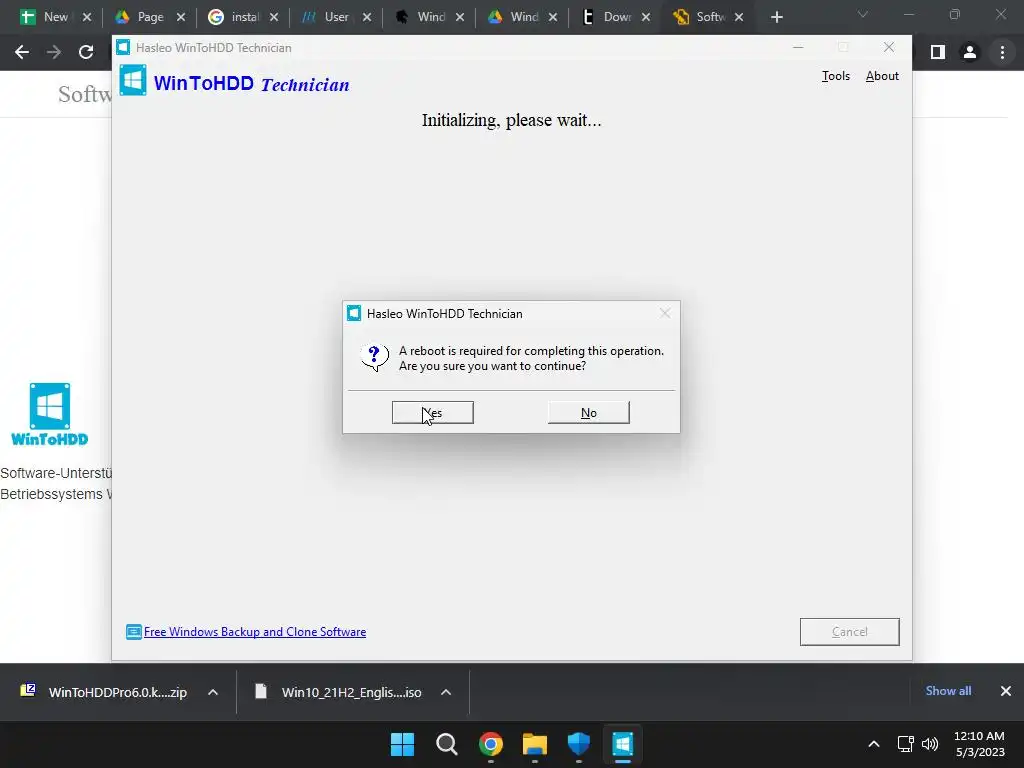Viewport: 1024px width, 768px height.
Task: Open WinToHDD from the taskbar
Action: (x=622, y=744)
